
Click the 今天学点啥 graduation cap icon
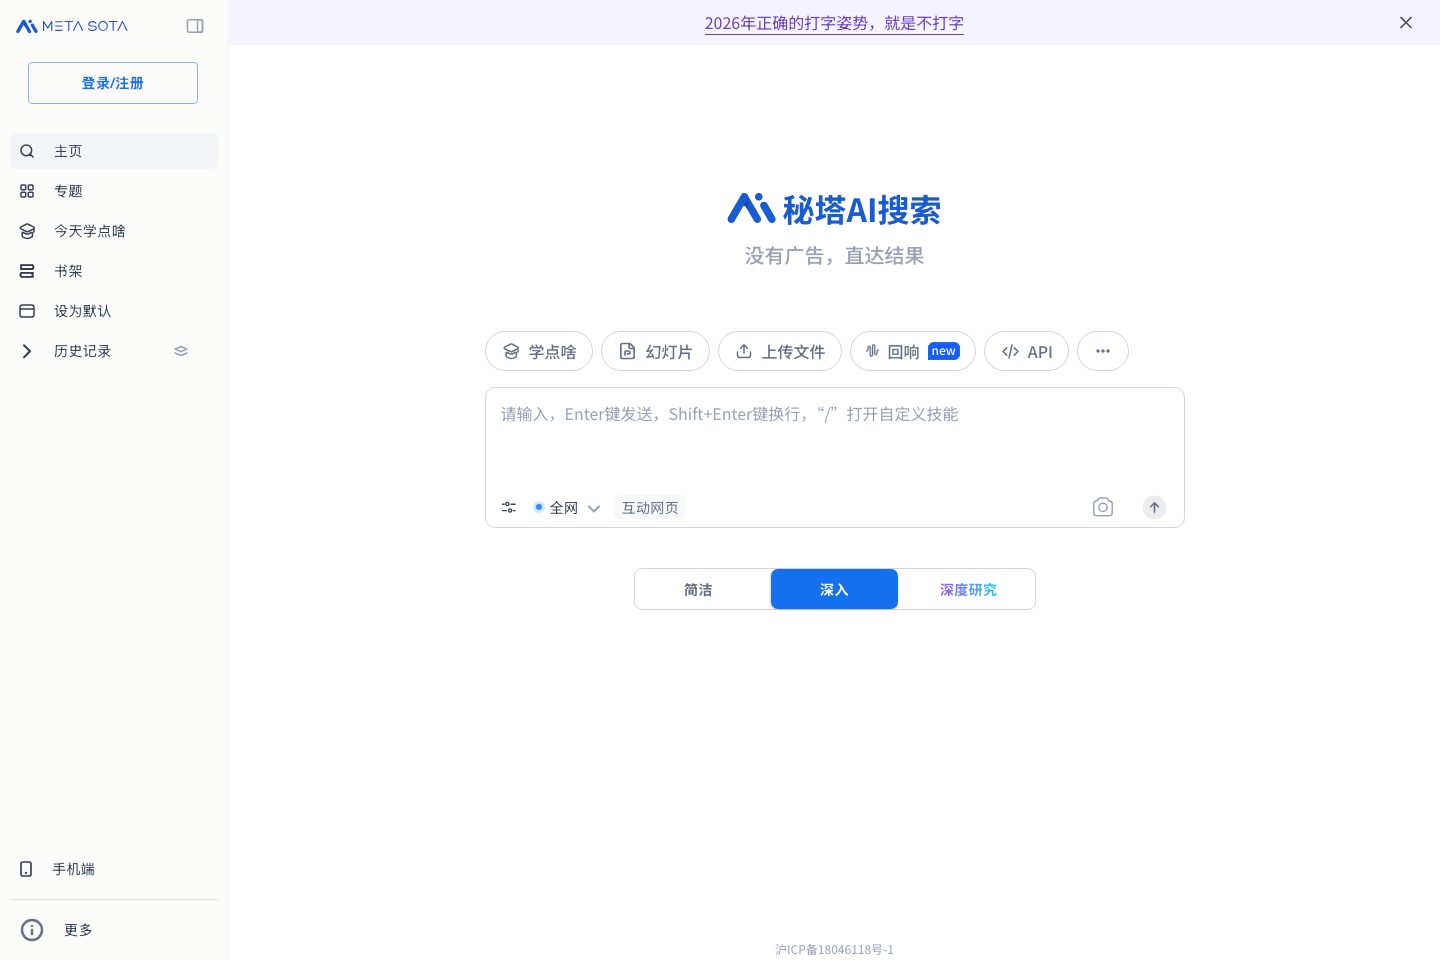point(27,231)
